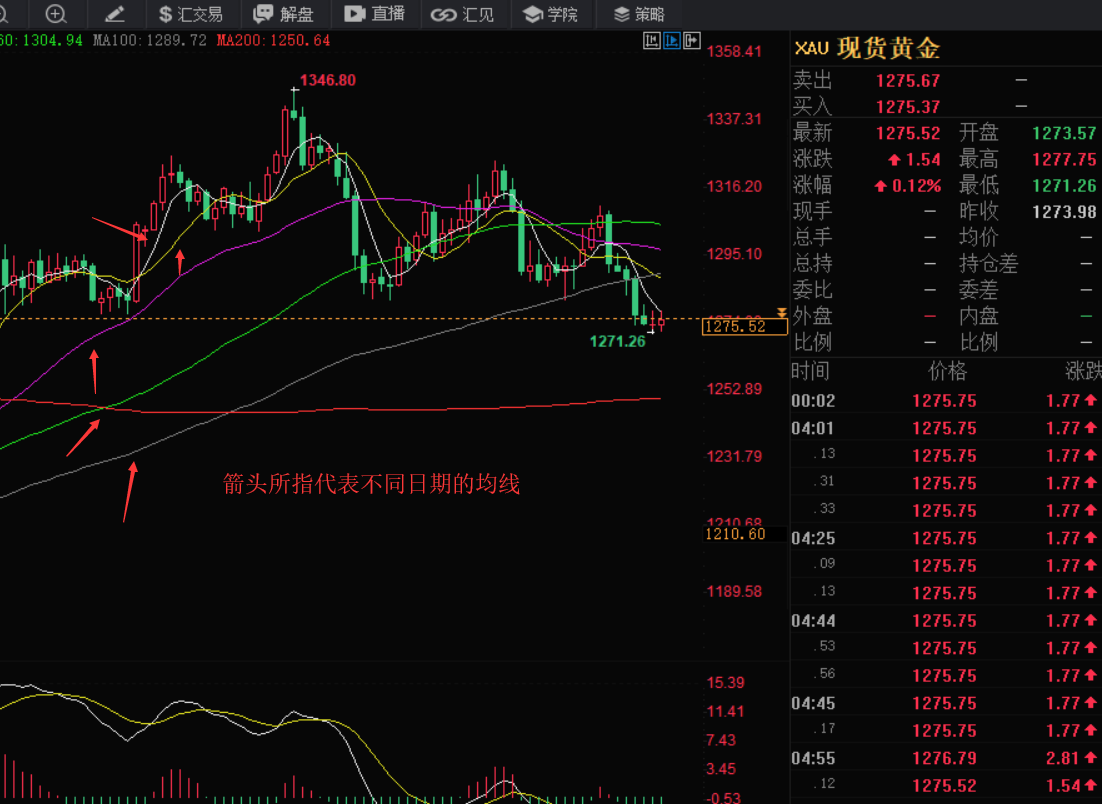1102x804 pixels.
Task: Open the 学院 academy menu
Action: tap(550, 14)
